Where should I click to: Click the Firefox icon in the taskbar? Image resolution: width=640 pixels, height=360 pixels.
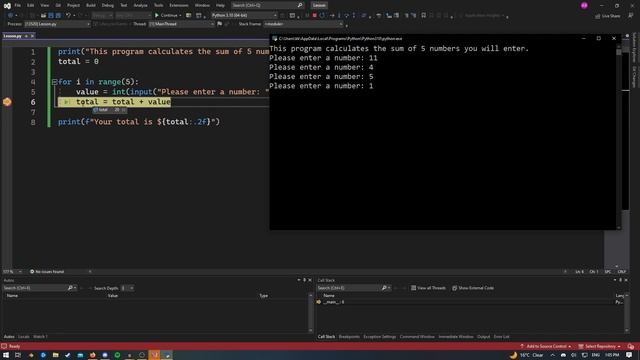point(93,355)
